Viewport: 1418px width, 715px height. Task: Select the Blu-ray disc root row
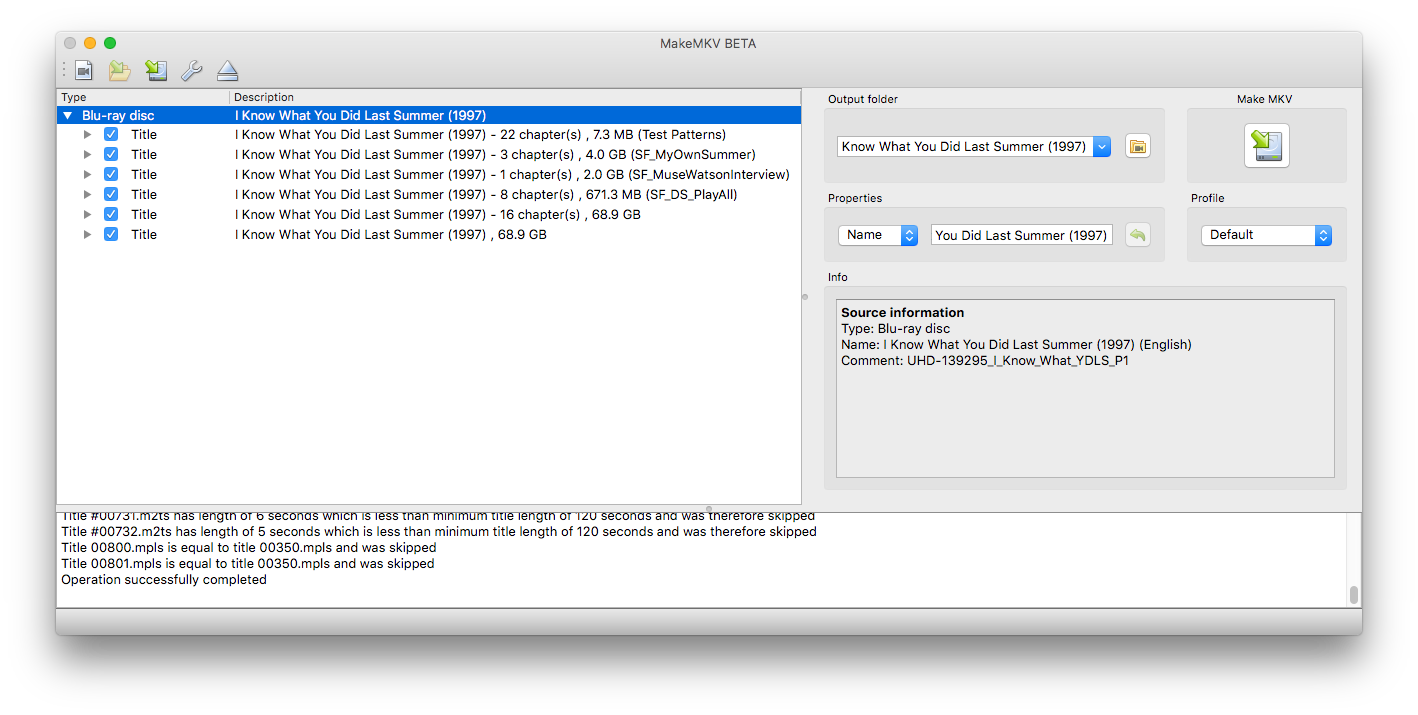429,116
